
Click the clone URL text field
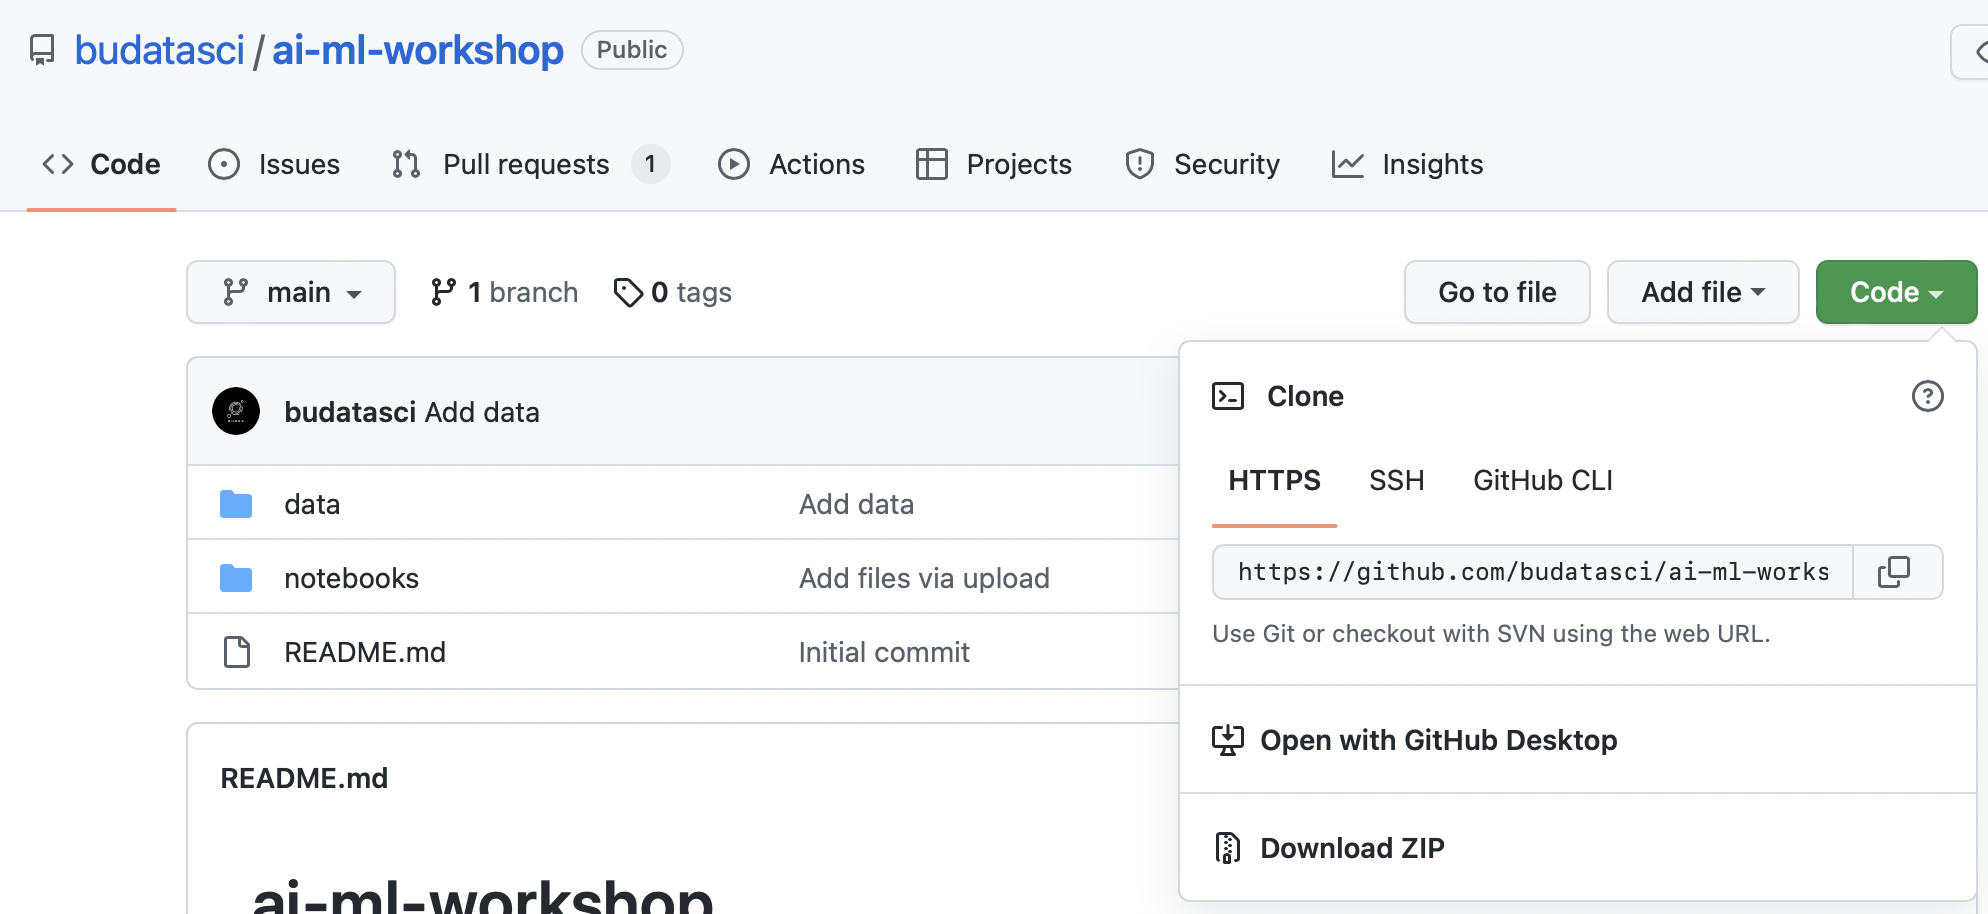[x=1533, y=572]
